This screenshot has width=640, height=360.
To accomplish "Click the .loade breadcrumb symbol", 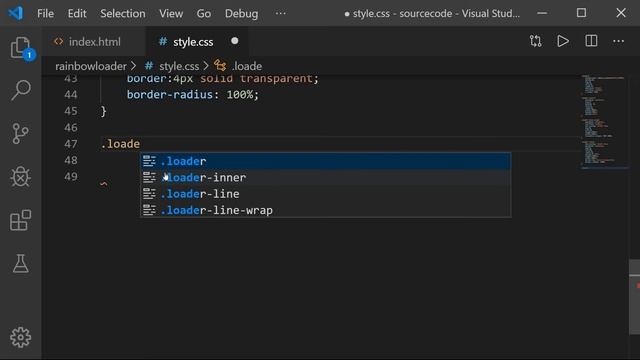I will 247,66.
